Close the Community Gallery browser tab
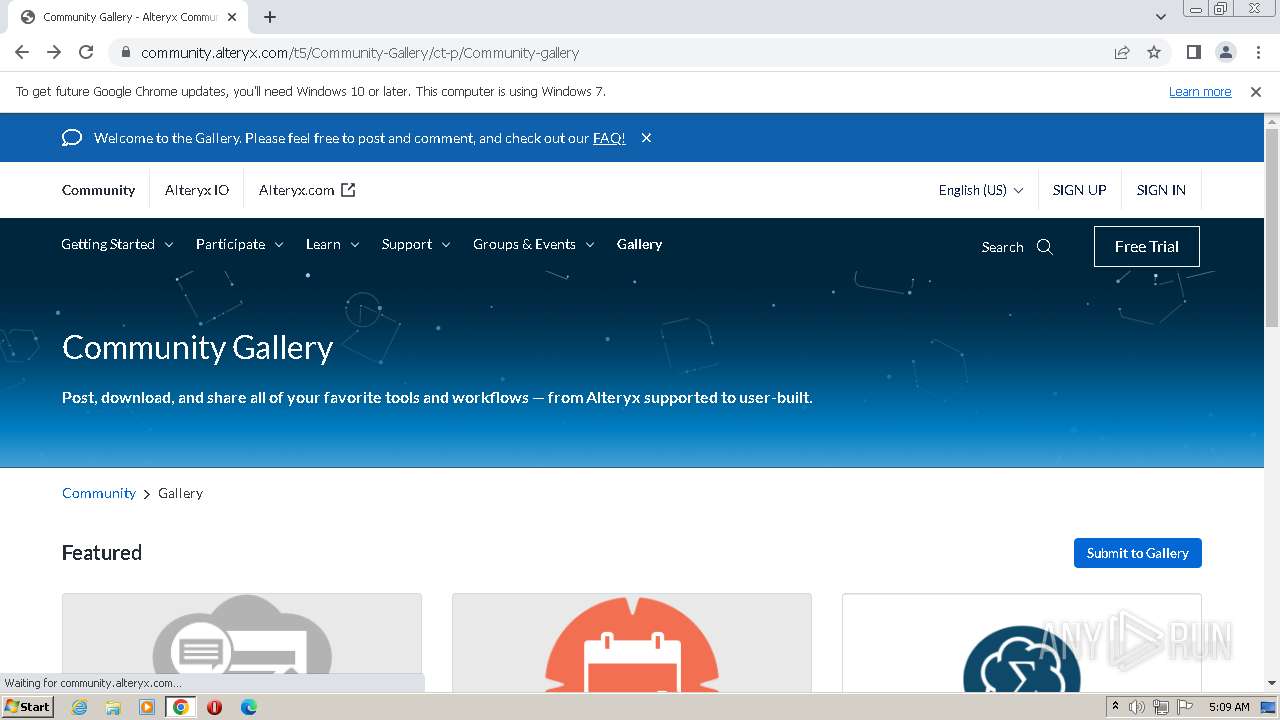 pyautogui.click(x=232, y=17)
